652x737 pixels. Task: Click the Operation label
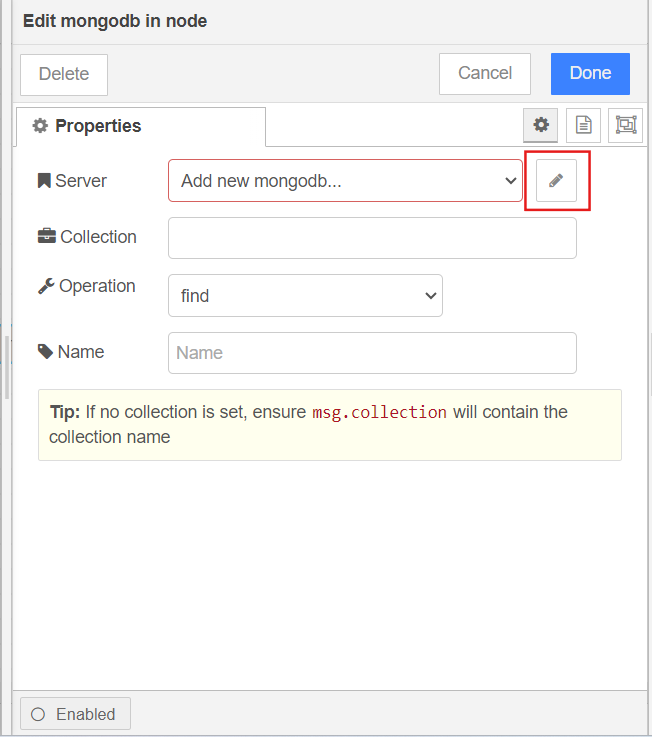86,286
